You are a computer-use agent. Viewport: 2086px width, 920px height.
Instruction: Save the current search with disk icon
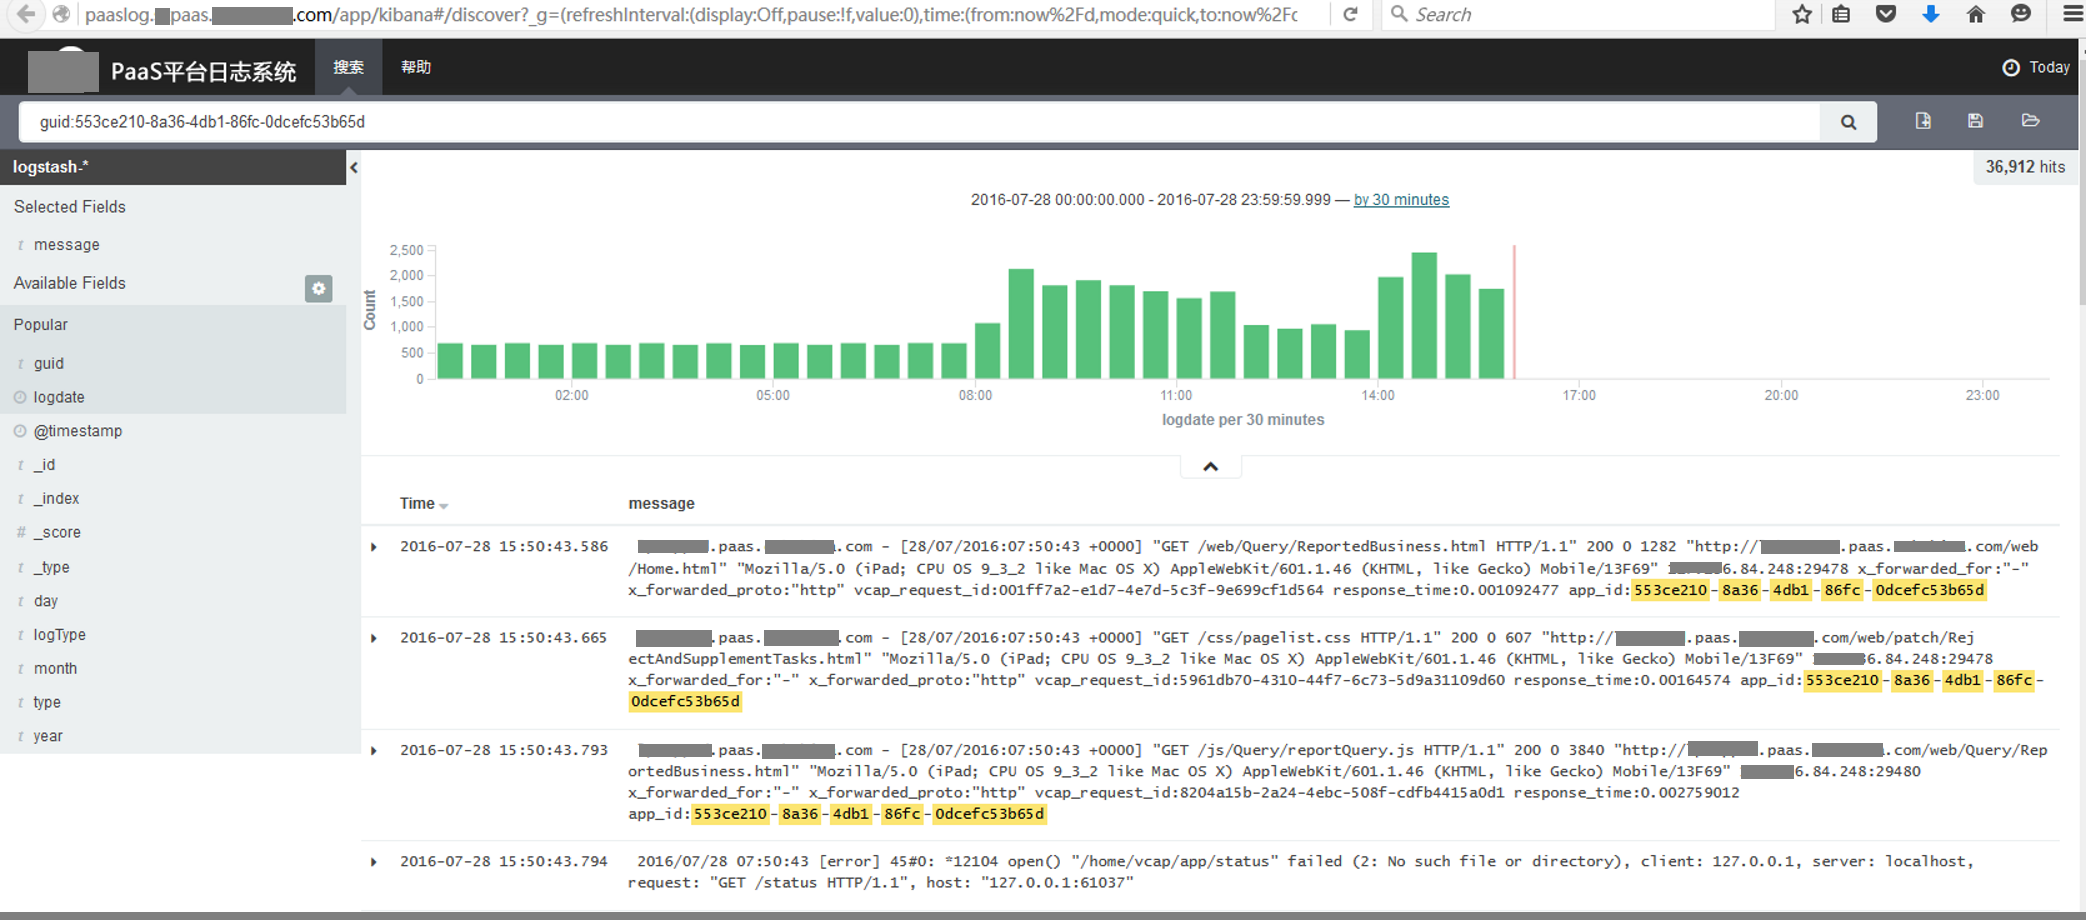tap(1975, 121)
